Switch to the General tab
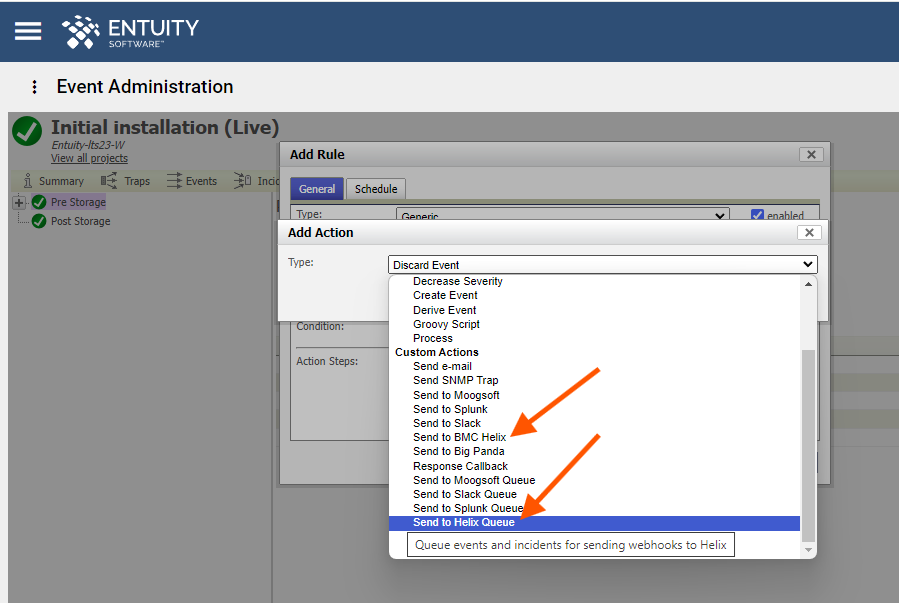The image size is (899, 603). (316, 189)
